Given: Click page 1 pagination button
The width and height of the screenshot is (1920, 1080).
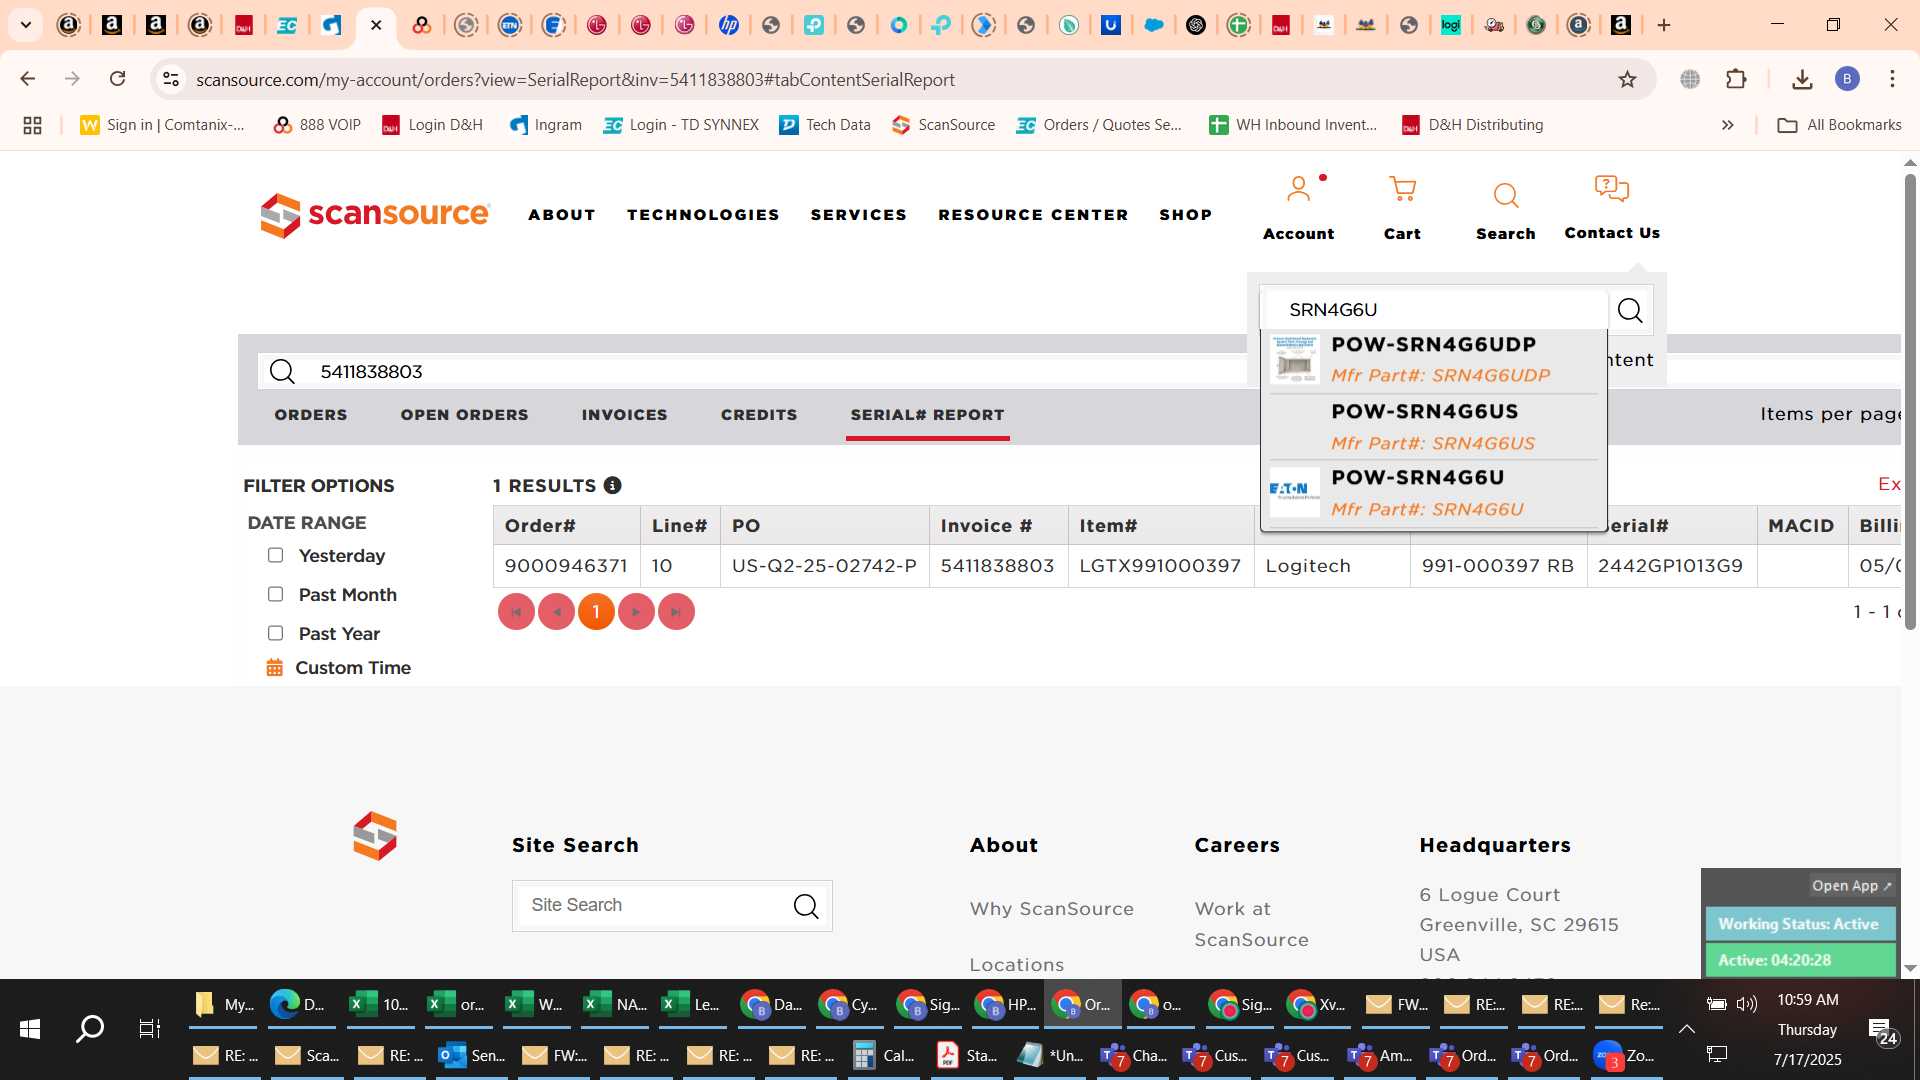Looking at the screenshot, I should pos(596,612).
